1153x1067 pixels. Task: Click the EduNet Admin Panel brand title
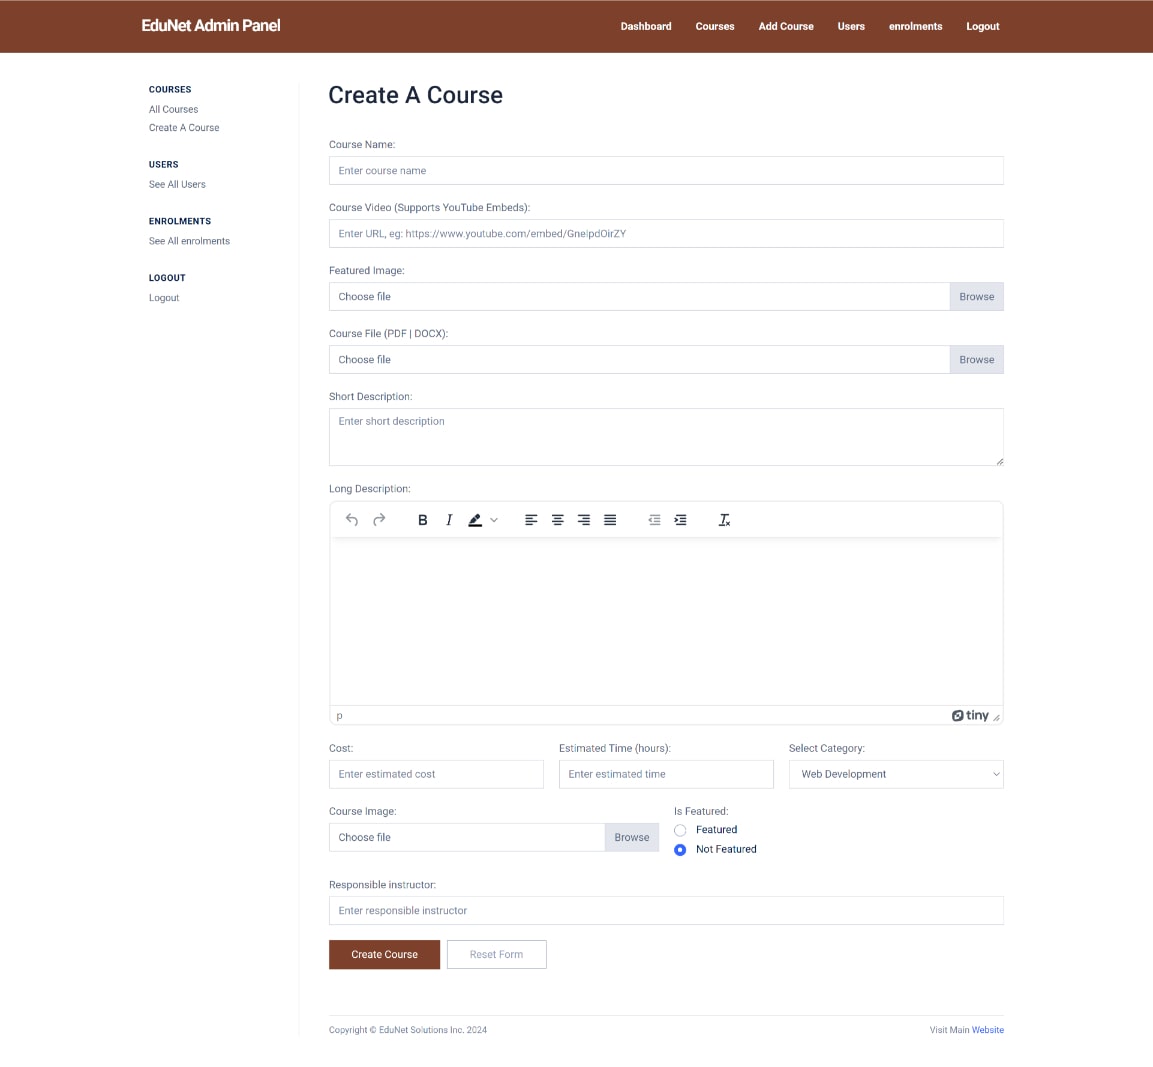tap(211, 26)
